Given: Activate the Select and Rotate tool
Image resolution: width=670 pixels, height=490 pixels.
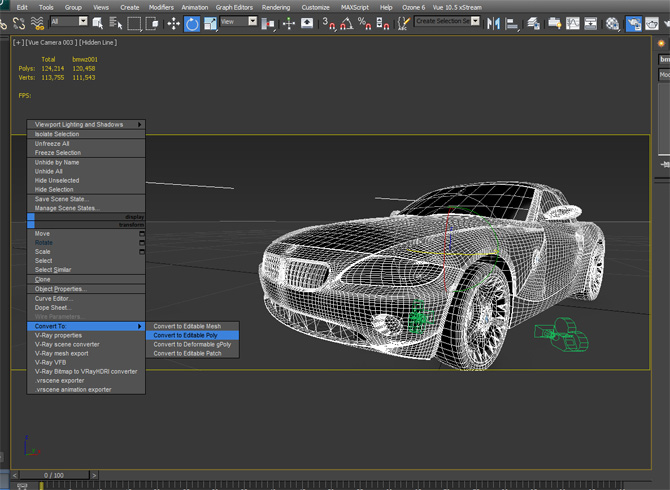Looking at the screenshot, I should [192, 23].
